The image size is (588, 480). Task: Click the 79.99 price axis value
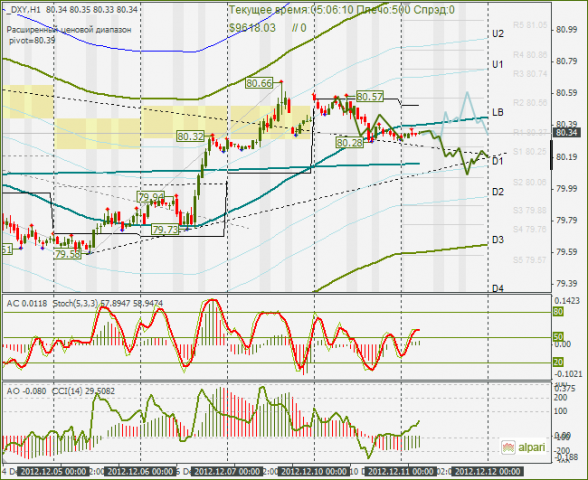[566, 188]
